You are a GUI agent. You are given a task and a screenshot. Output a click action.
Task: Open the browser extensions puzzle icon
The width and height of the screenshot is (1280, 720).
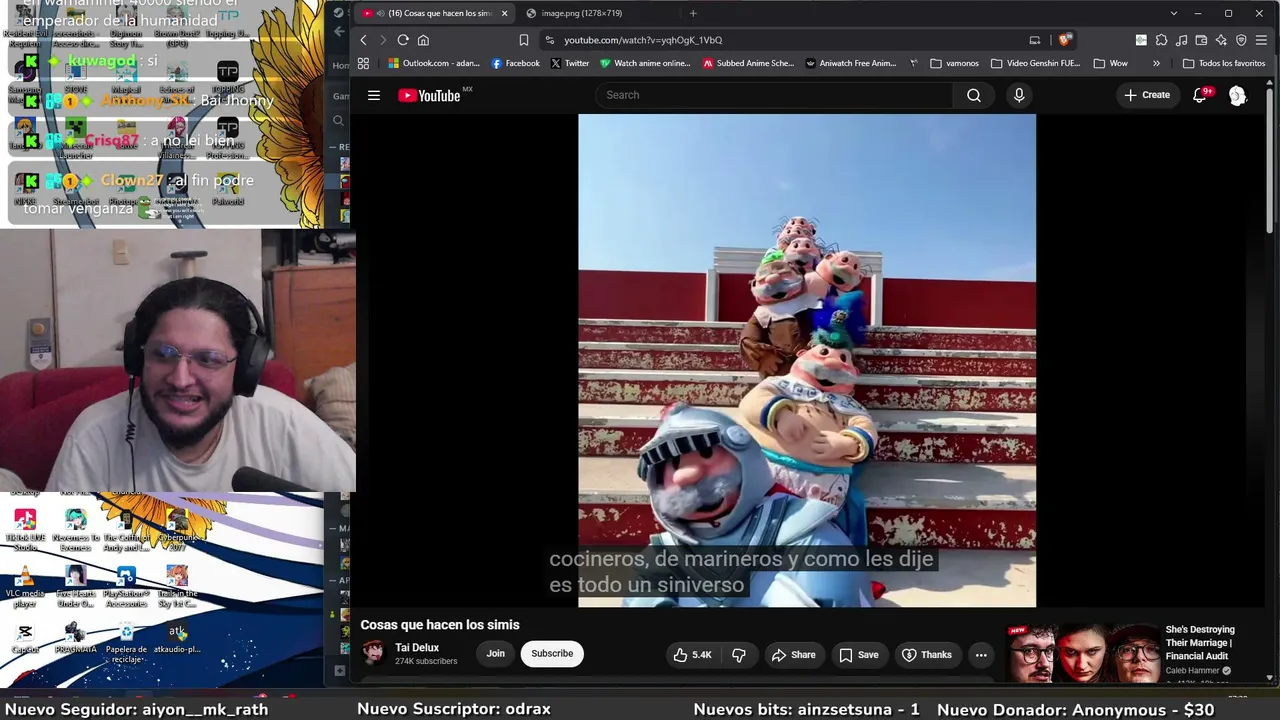click(x=1161, y=40)
